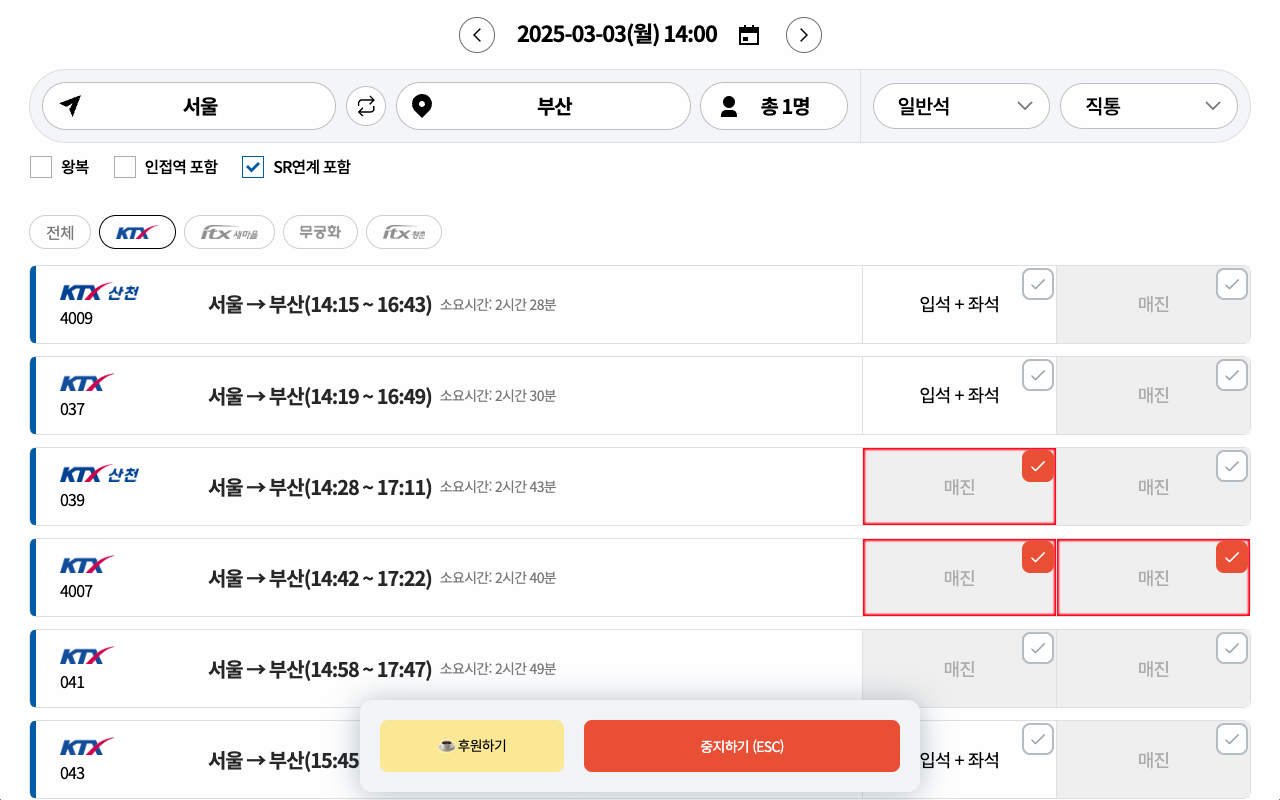Image resolution: width=1280 pixels, height=800 pixels.
Task: Uncheck the SR연계 포함 checkbox
Action: click(x=253, y=167)
